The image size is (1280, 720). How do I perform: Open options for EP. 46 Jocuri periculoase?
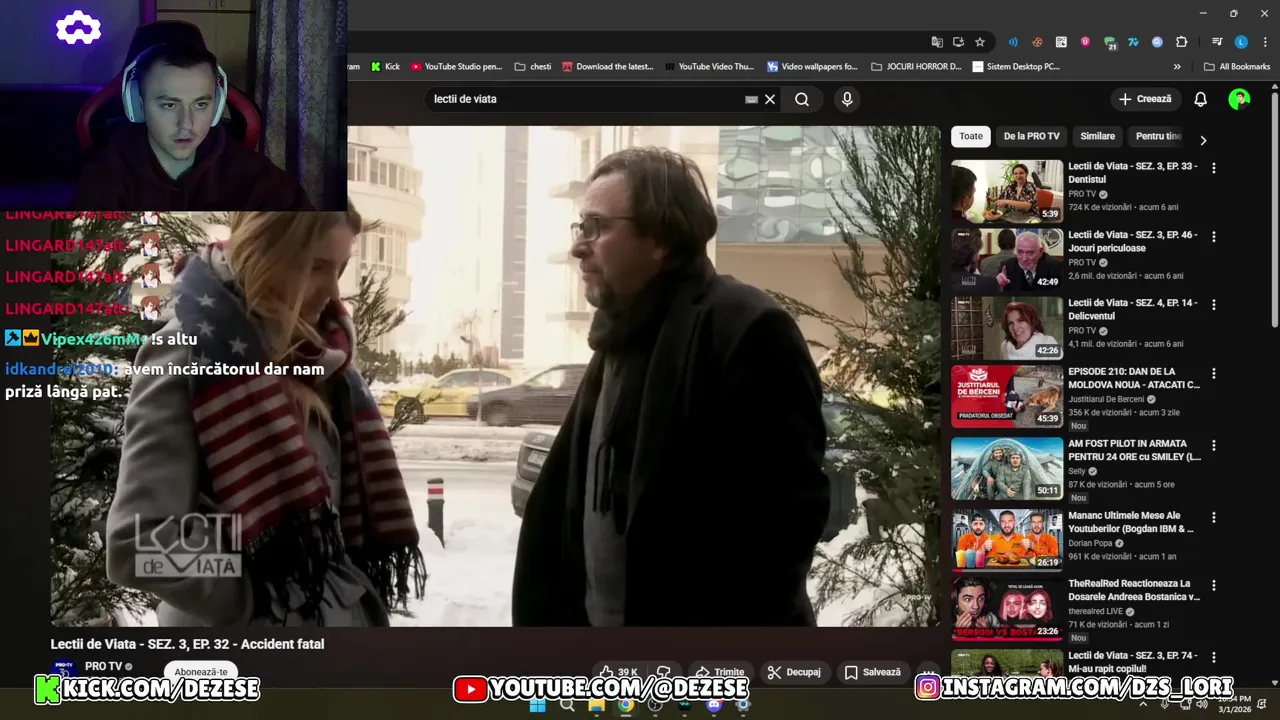[x=1214, y=237]
